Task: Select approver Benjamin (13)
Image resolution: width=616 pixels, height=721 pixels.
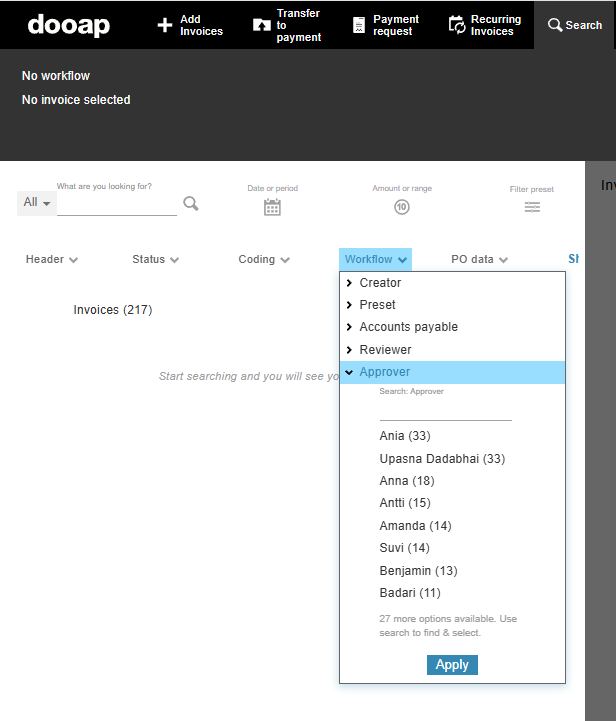Action: click(418, 571)
